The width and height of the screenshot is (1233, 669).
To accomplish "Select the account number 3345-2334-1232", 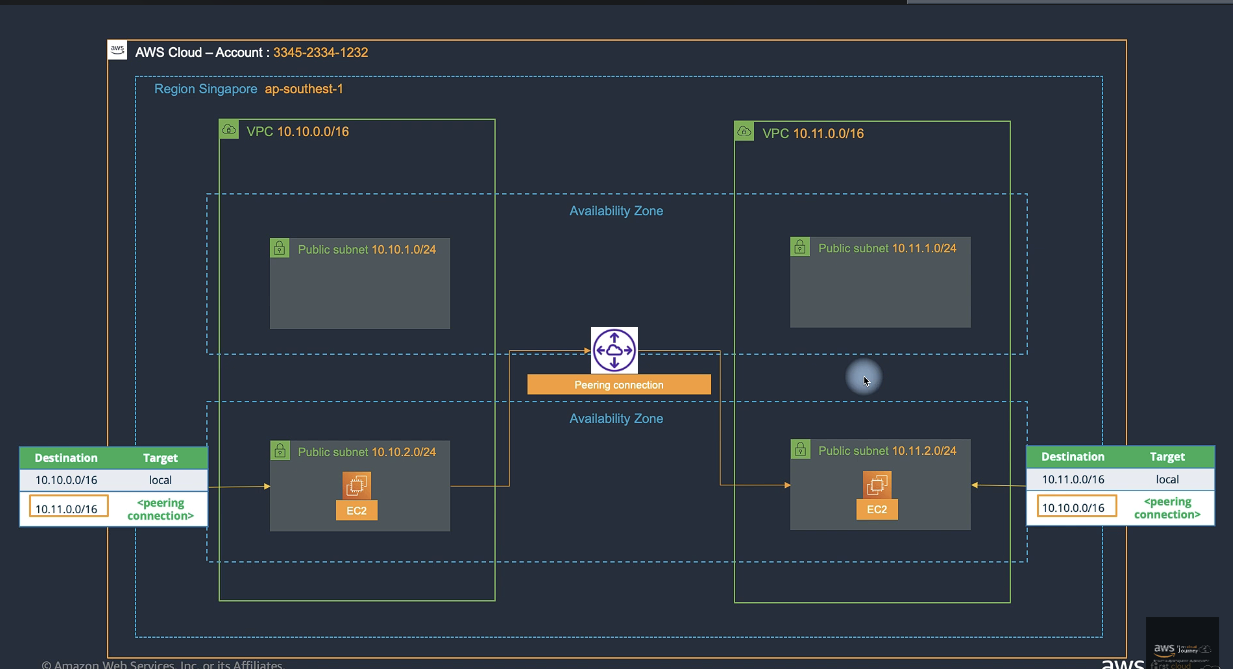I will [x=321, y=52].
